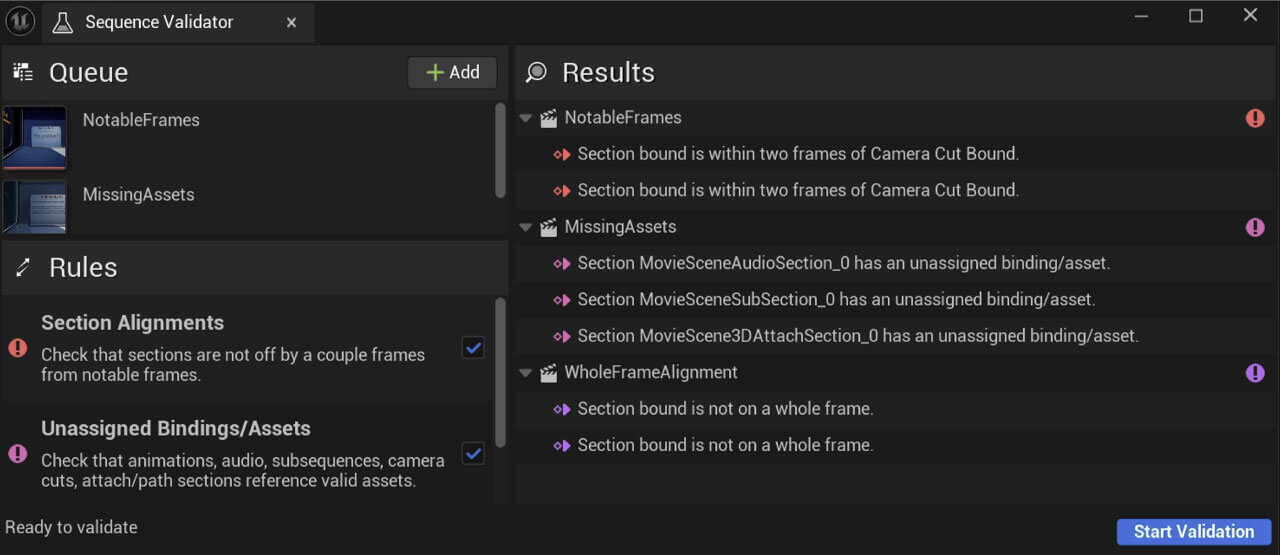Add a sequence to the Queue
Viewport: 1280px width, 555px height.
[x=452, y=72]
